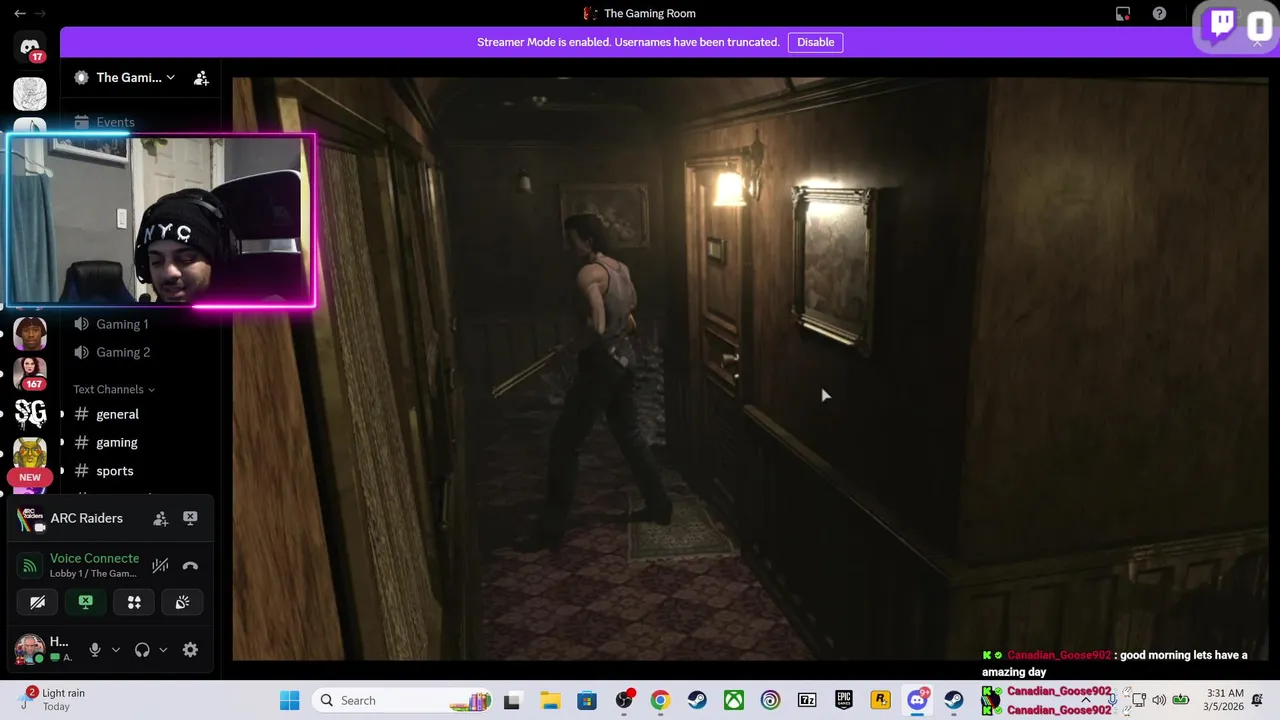The height and width of the screenshot is (720, 1280).
Task: Collapse the Text Channels category
Action: point(114,389)
